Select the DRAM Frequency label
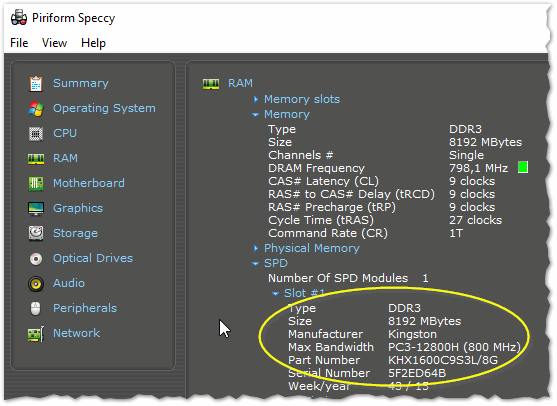The image size is (557, 406). coord(317,168)
